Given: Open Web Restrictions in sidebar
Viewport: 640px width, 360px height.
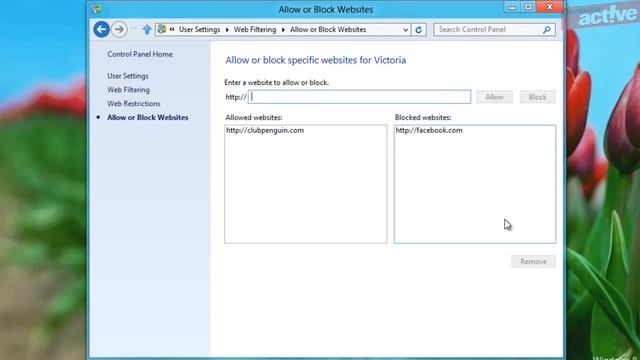Looking at the screenshot, I should click(x=133, y=104).
